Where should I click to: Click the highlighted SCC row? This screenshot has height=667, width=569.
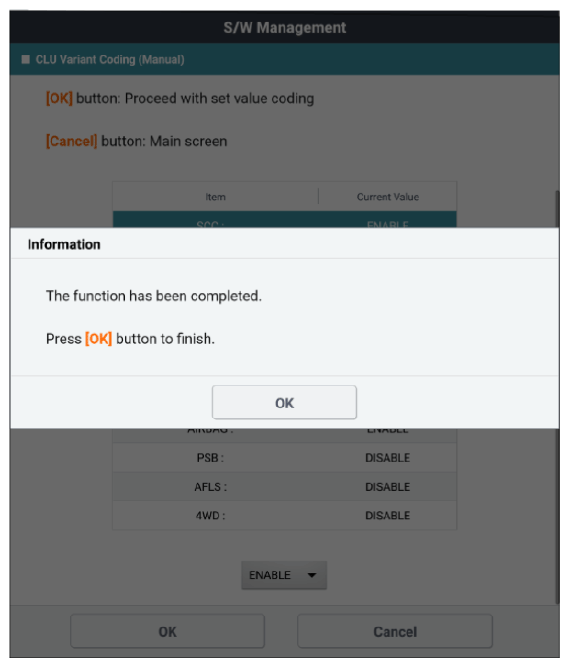(284, 219)
